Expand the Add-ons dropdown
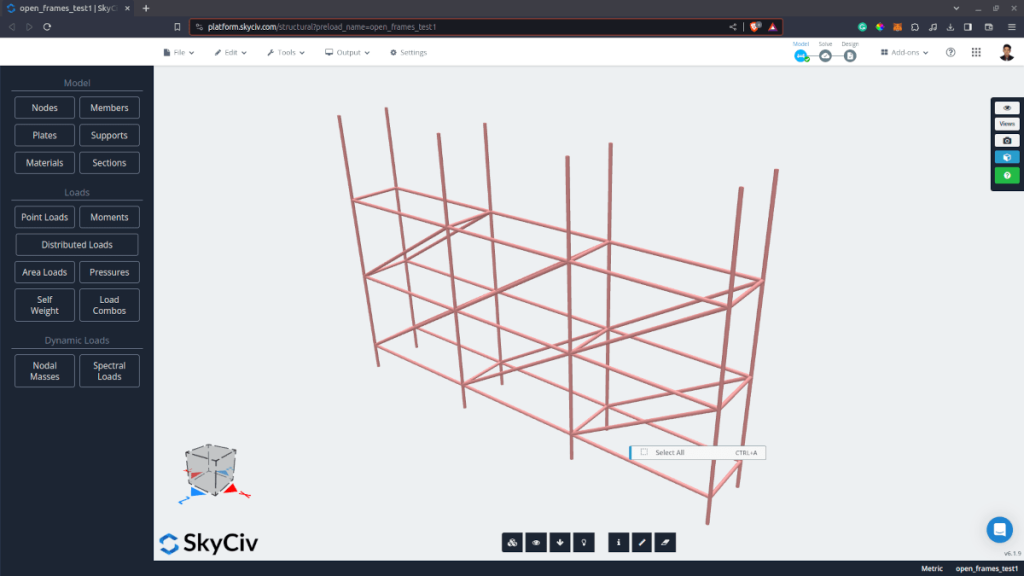Viewport: 1024px width, 576px height. [x=903, y=52]
